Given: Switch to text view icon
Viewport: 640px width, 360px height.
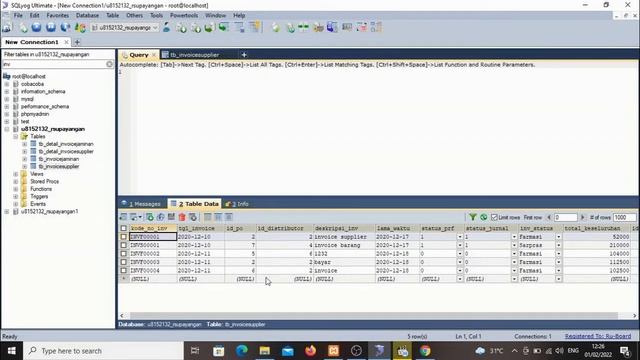Looking at the screenshot, I should (229, 217).
